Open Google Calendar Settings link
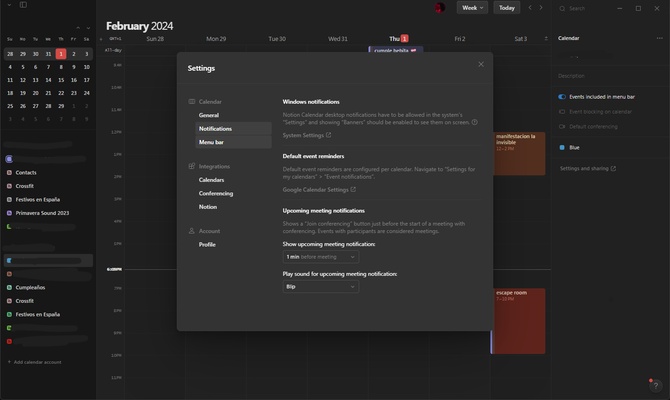 [319, 190]
